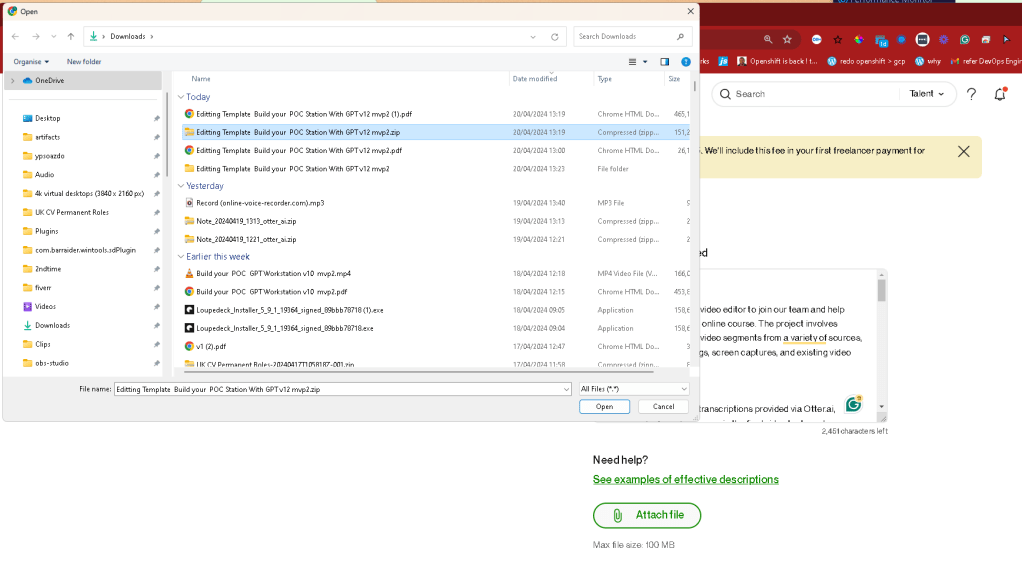Select the Desktop folder in sidebar

(x=48, y=119)
